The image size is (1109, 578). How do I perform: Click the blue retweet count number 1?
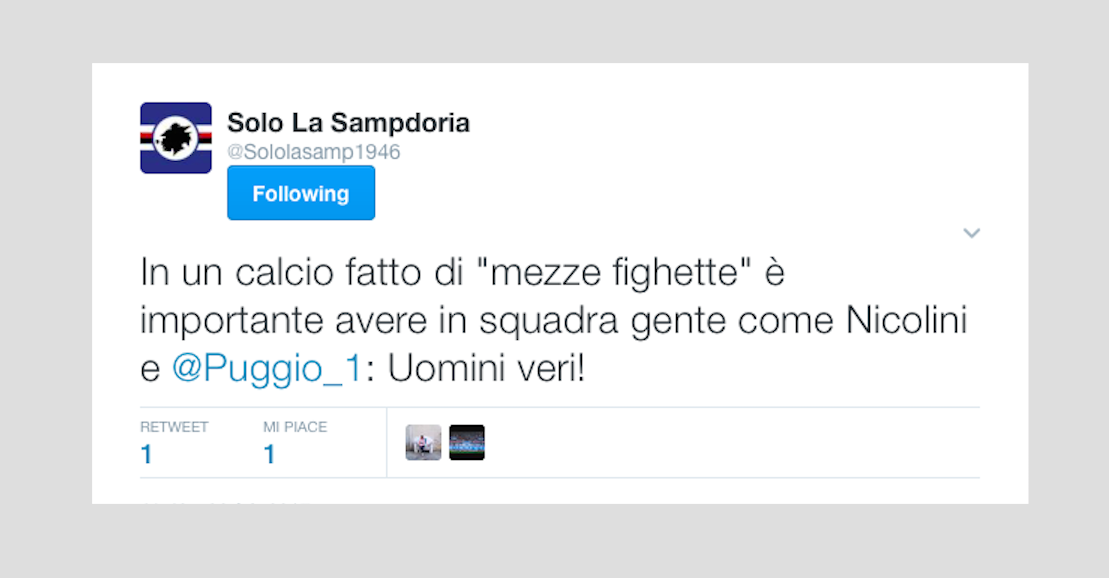146,454
